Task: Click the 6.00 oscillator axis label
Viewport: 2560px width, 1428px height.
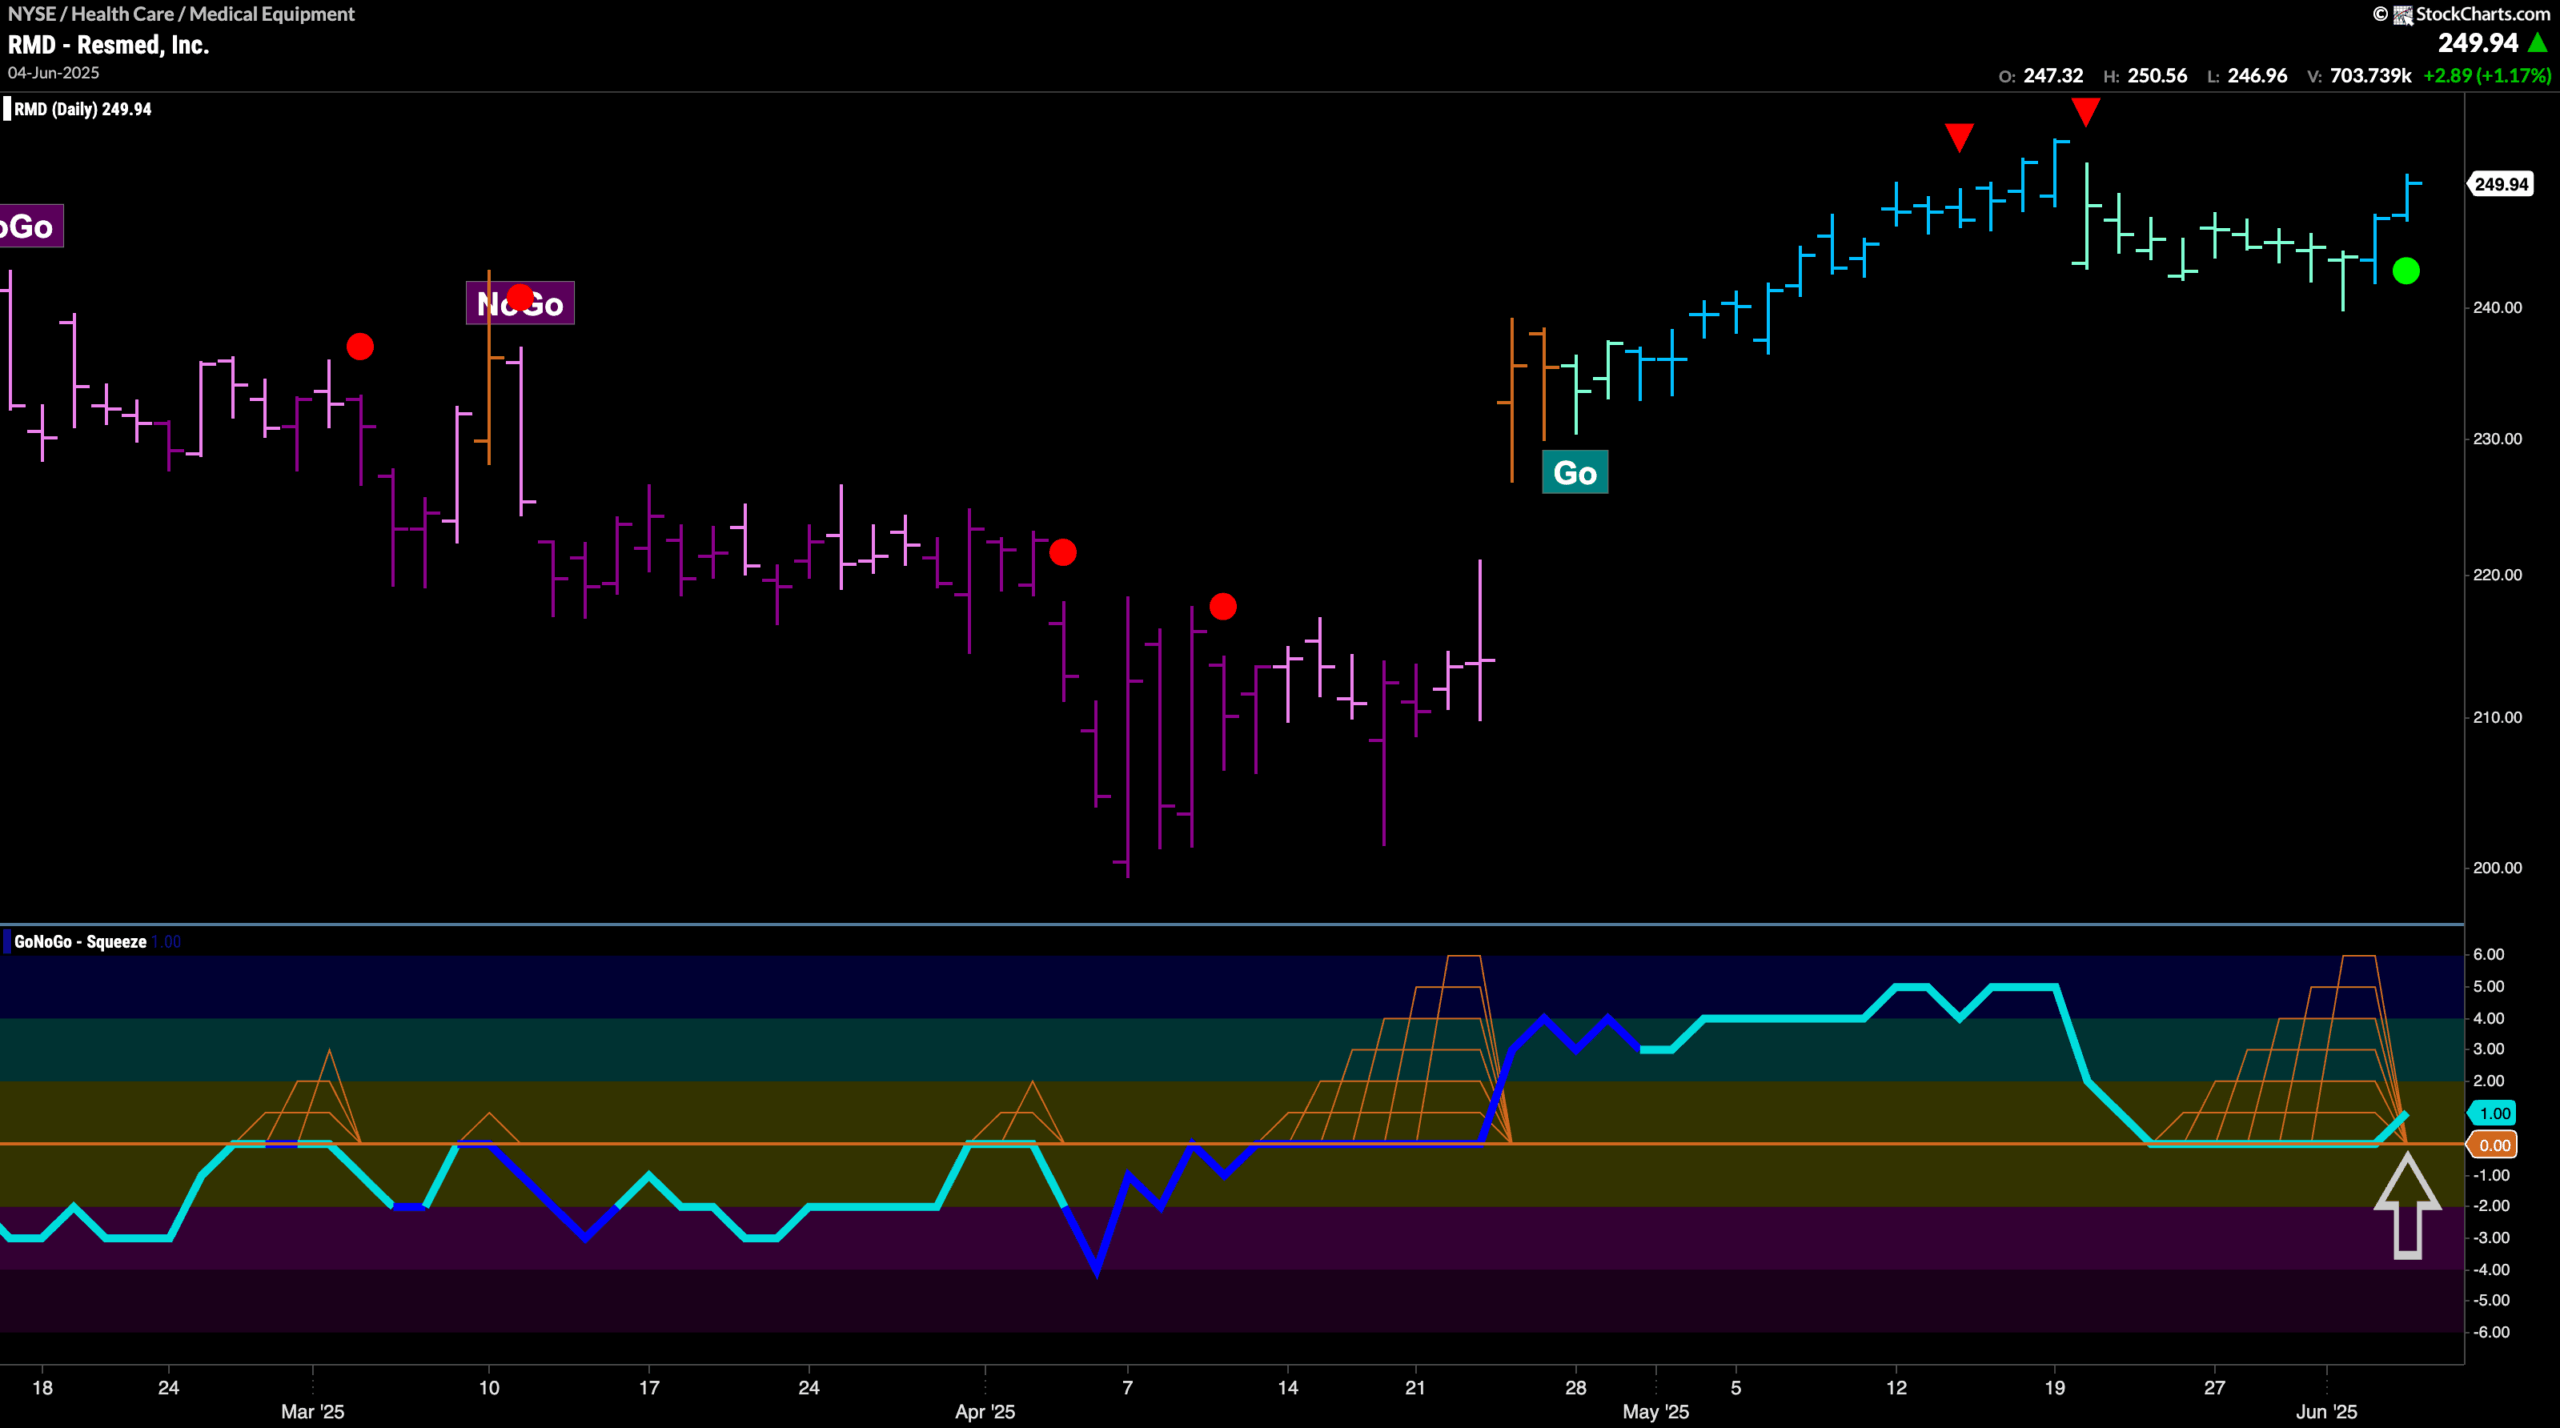Action: click(x=2488, y=954)
